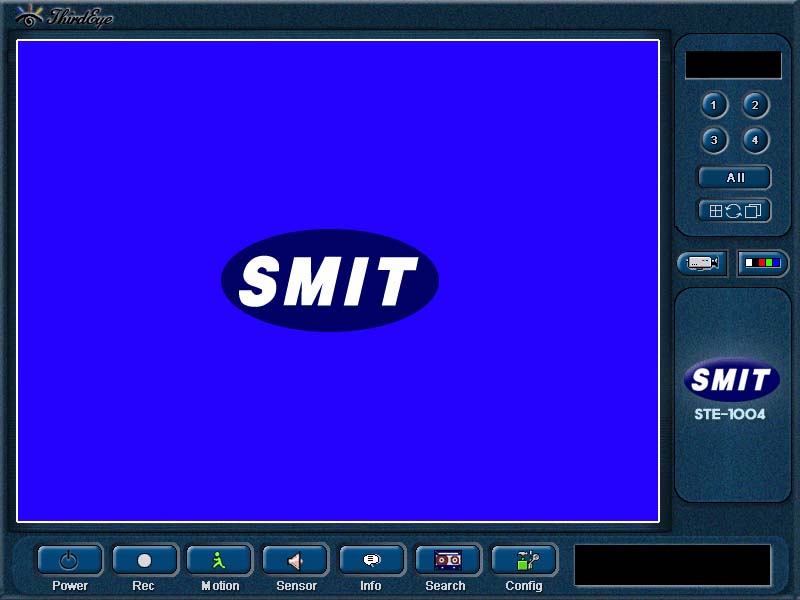Image resolution: width=800 pixels, height=600 pixels.
Task: Start recording with the Rec button
Action: coord(145,561)
